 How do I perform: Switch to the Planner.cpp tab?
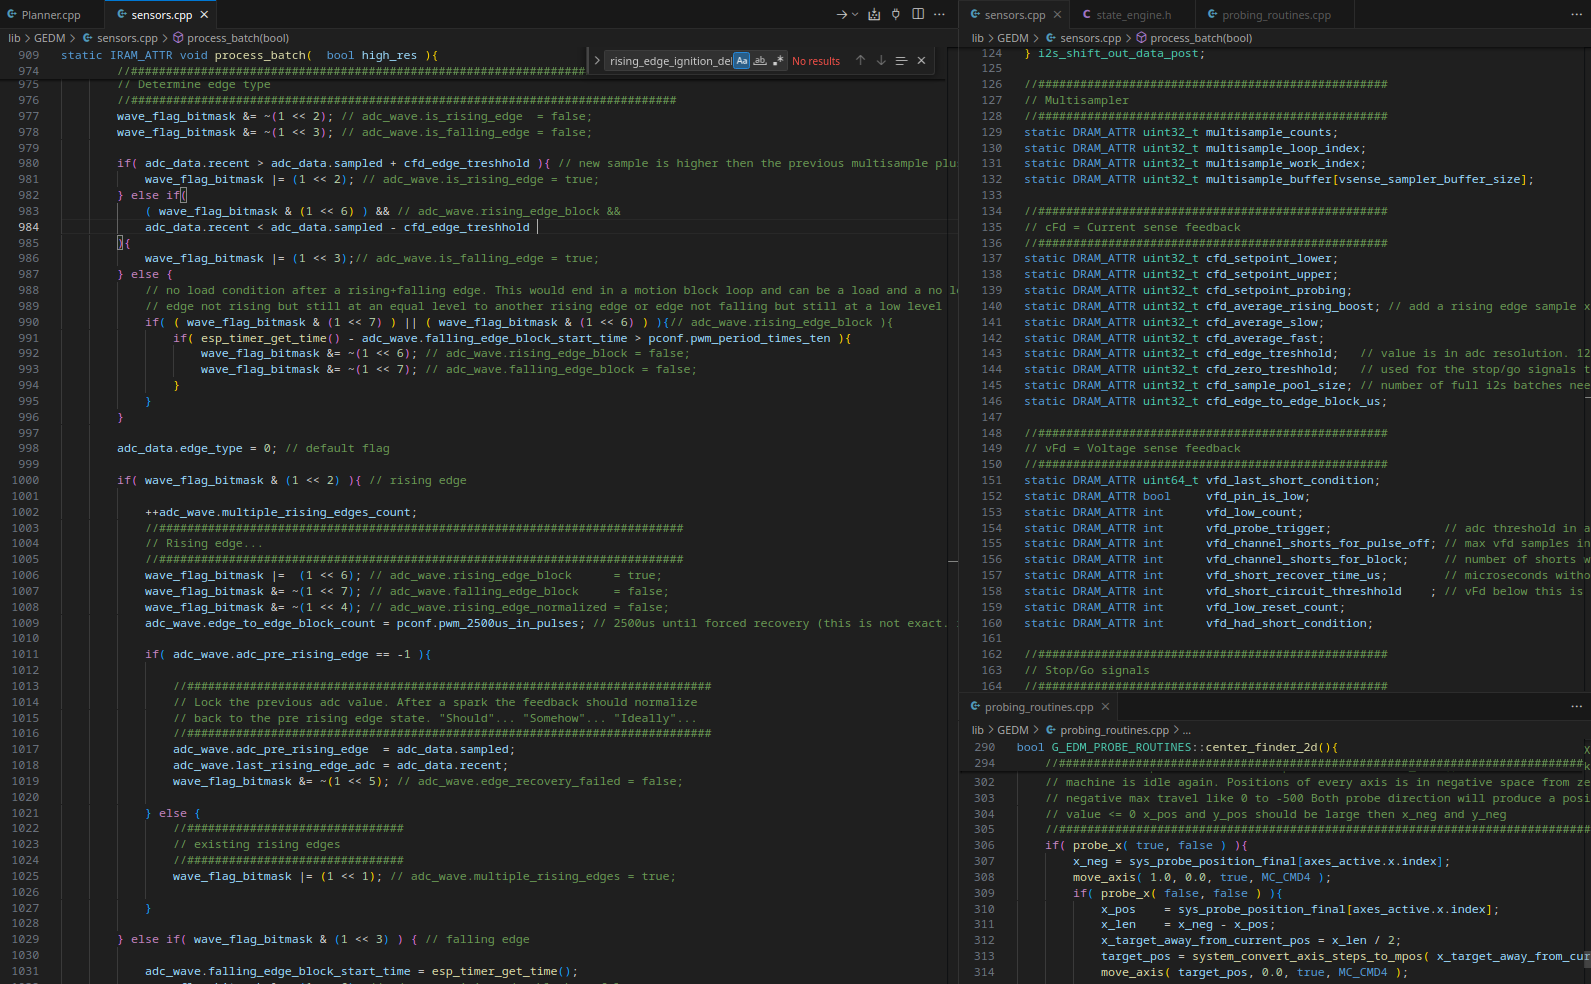pos(50,15)
